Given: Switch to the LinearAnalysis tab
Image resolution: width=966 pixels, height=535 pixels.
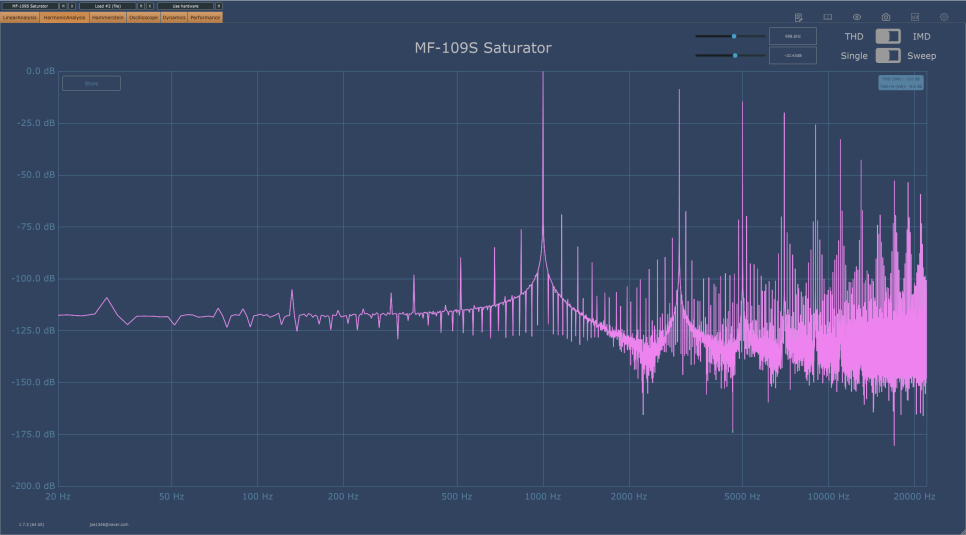Looking at the screenshot, I should pyautogui.click(x=20, y=17).
